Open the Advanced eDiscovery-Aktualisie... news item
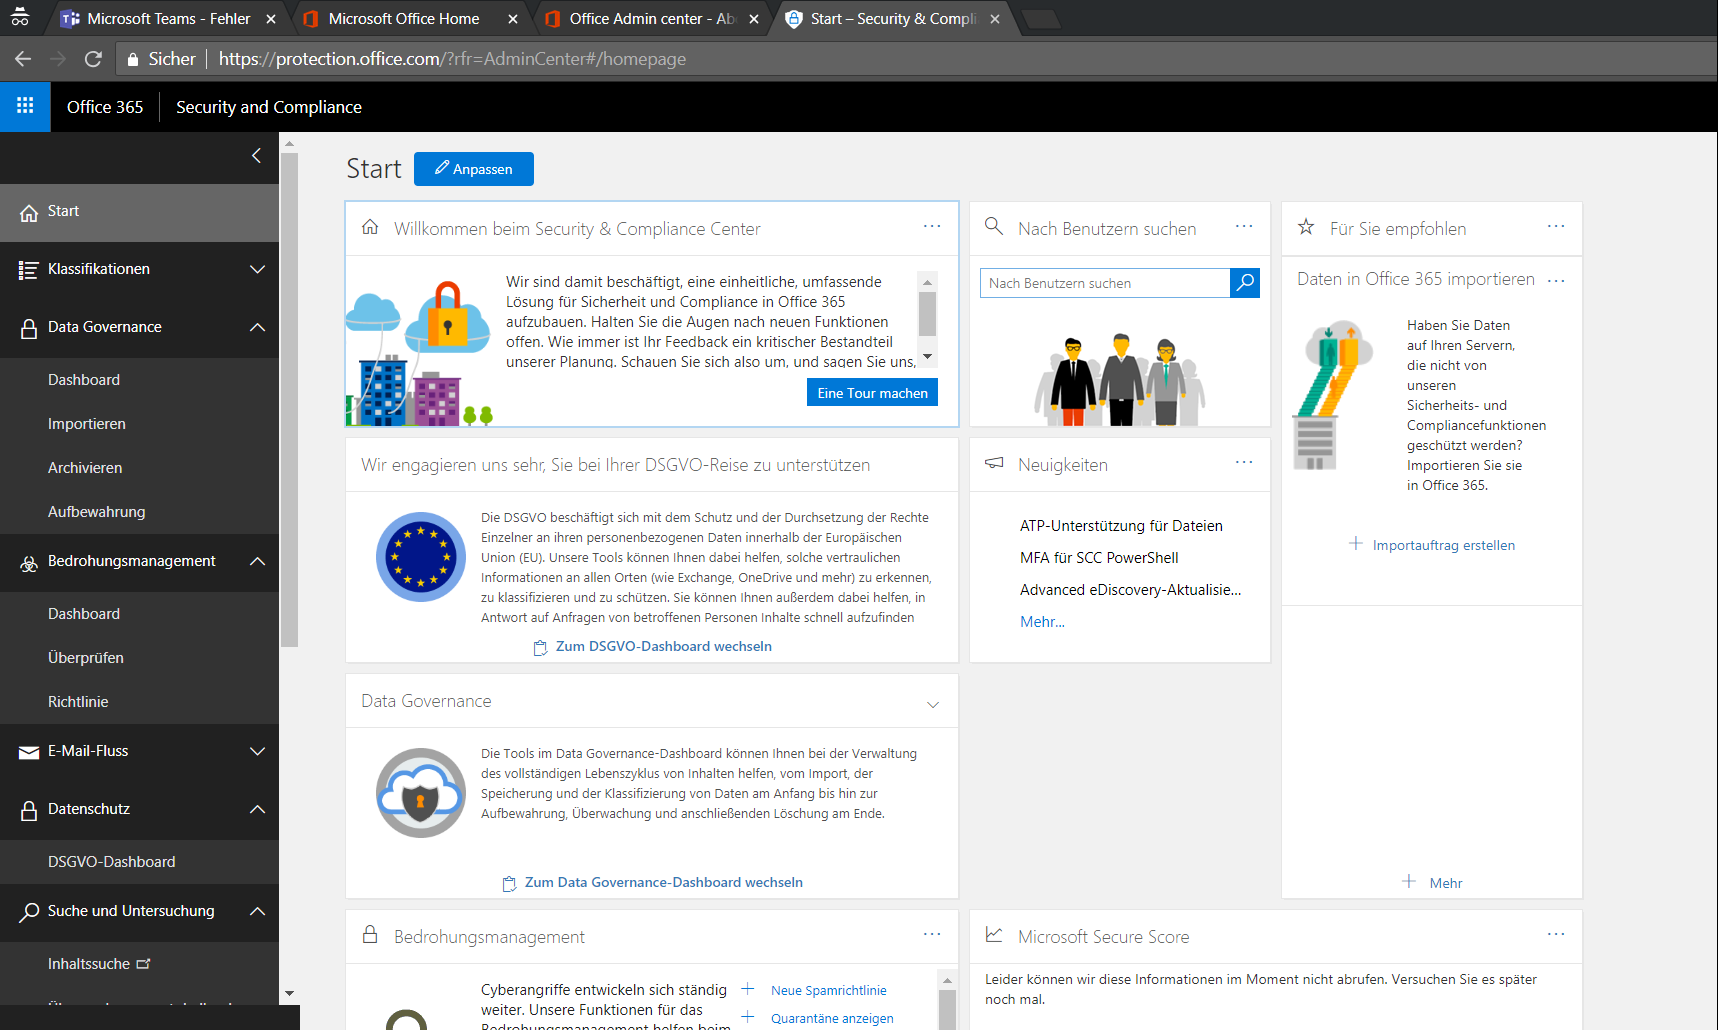This screenshot has width=1718, height=1030. (1130, 590)
